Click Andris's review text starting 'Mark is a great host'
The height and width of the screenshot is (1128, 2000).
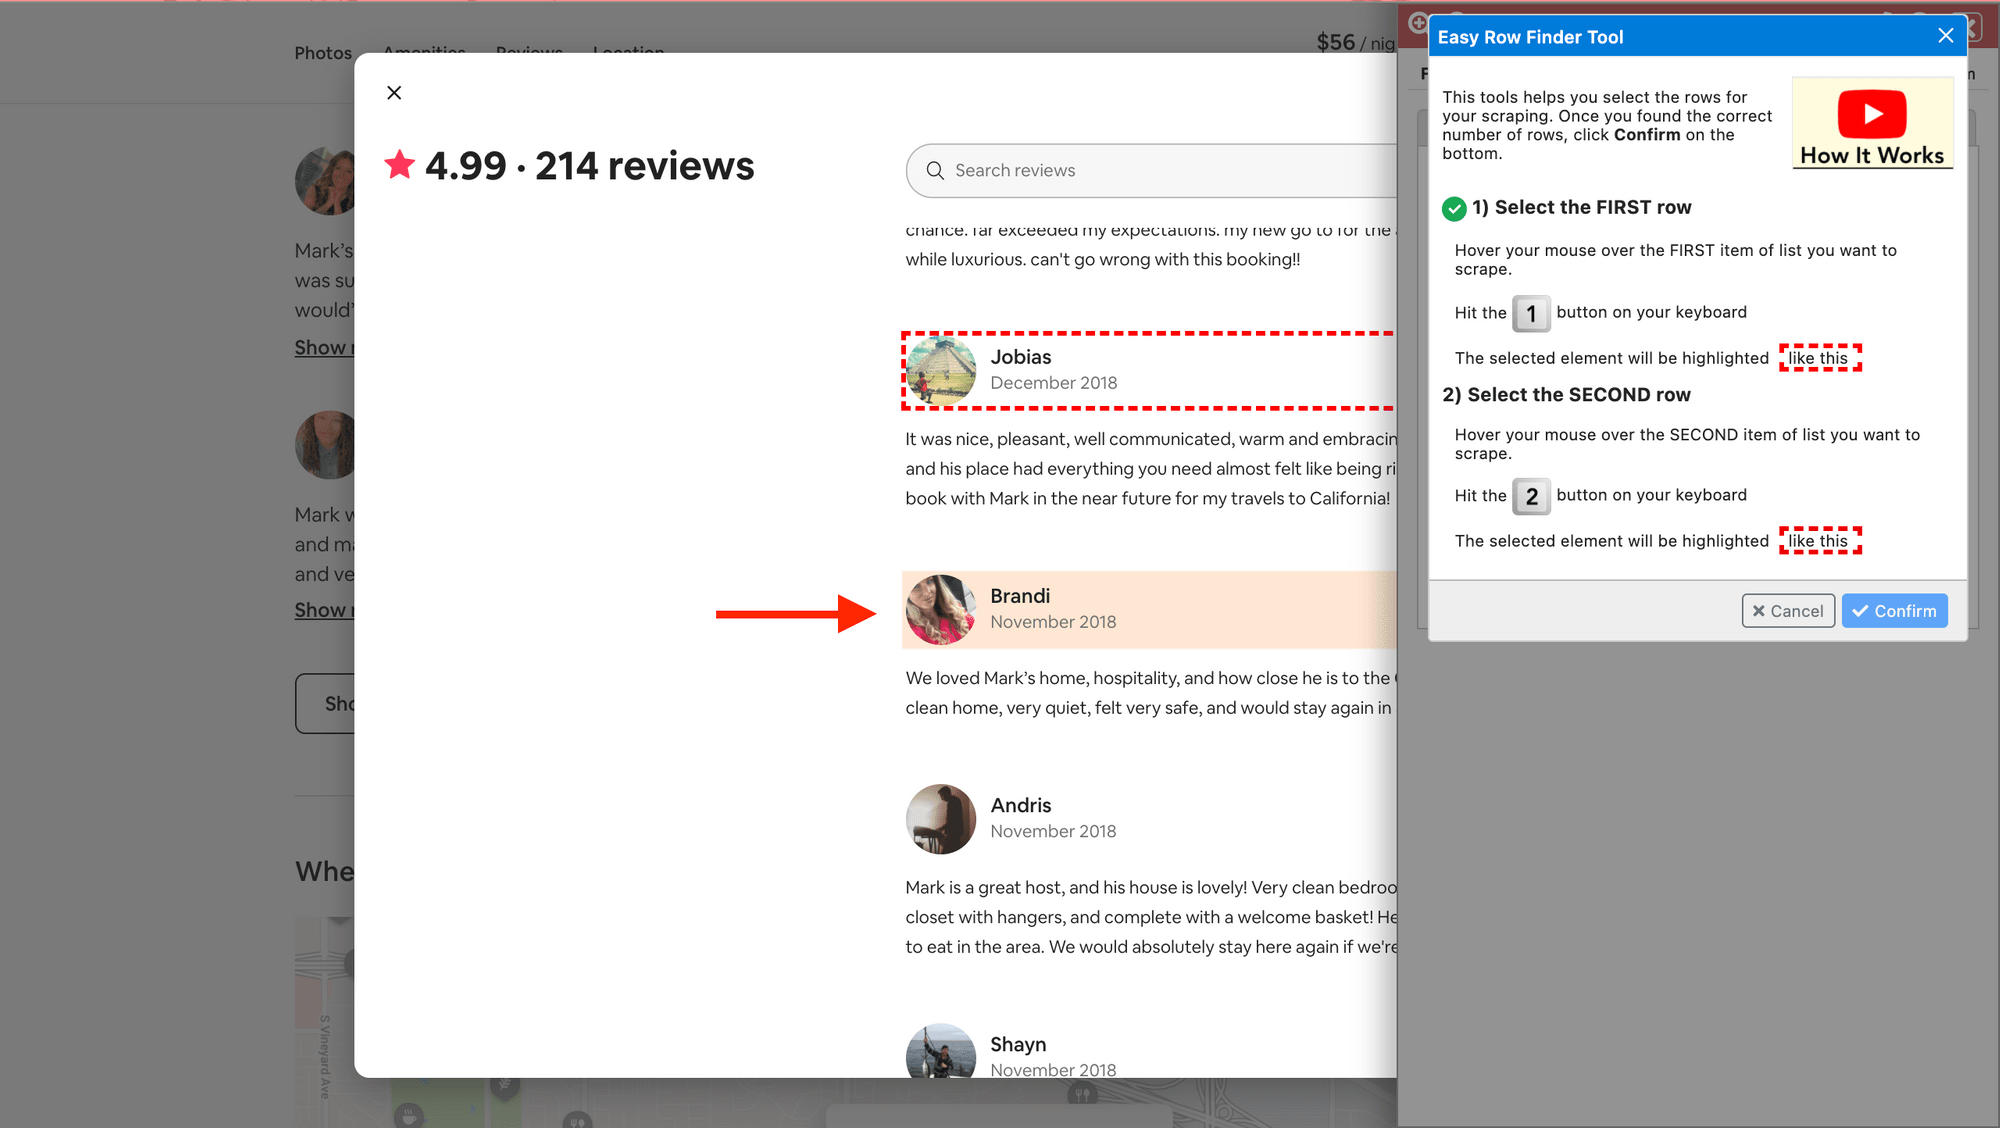pos(1150,917)
